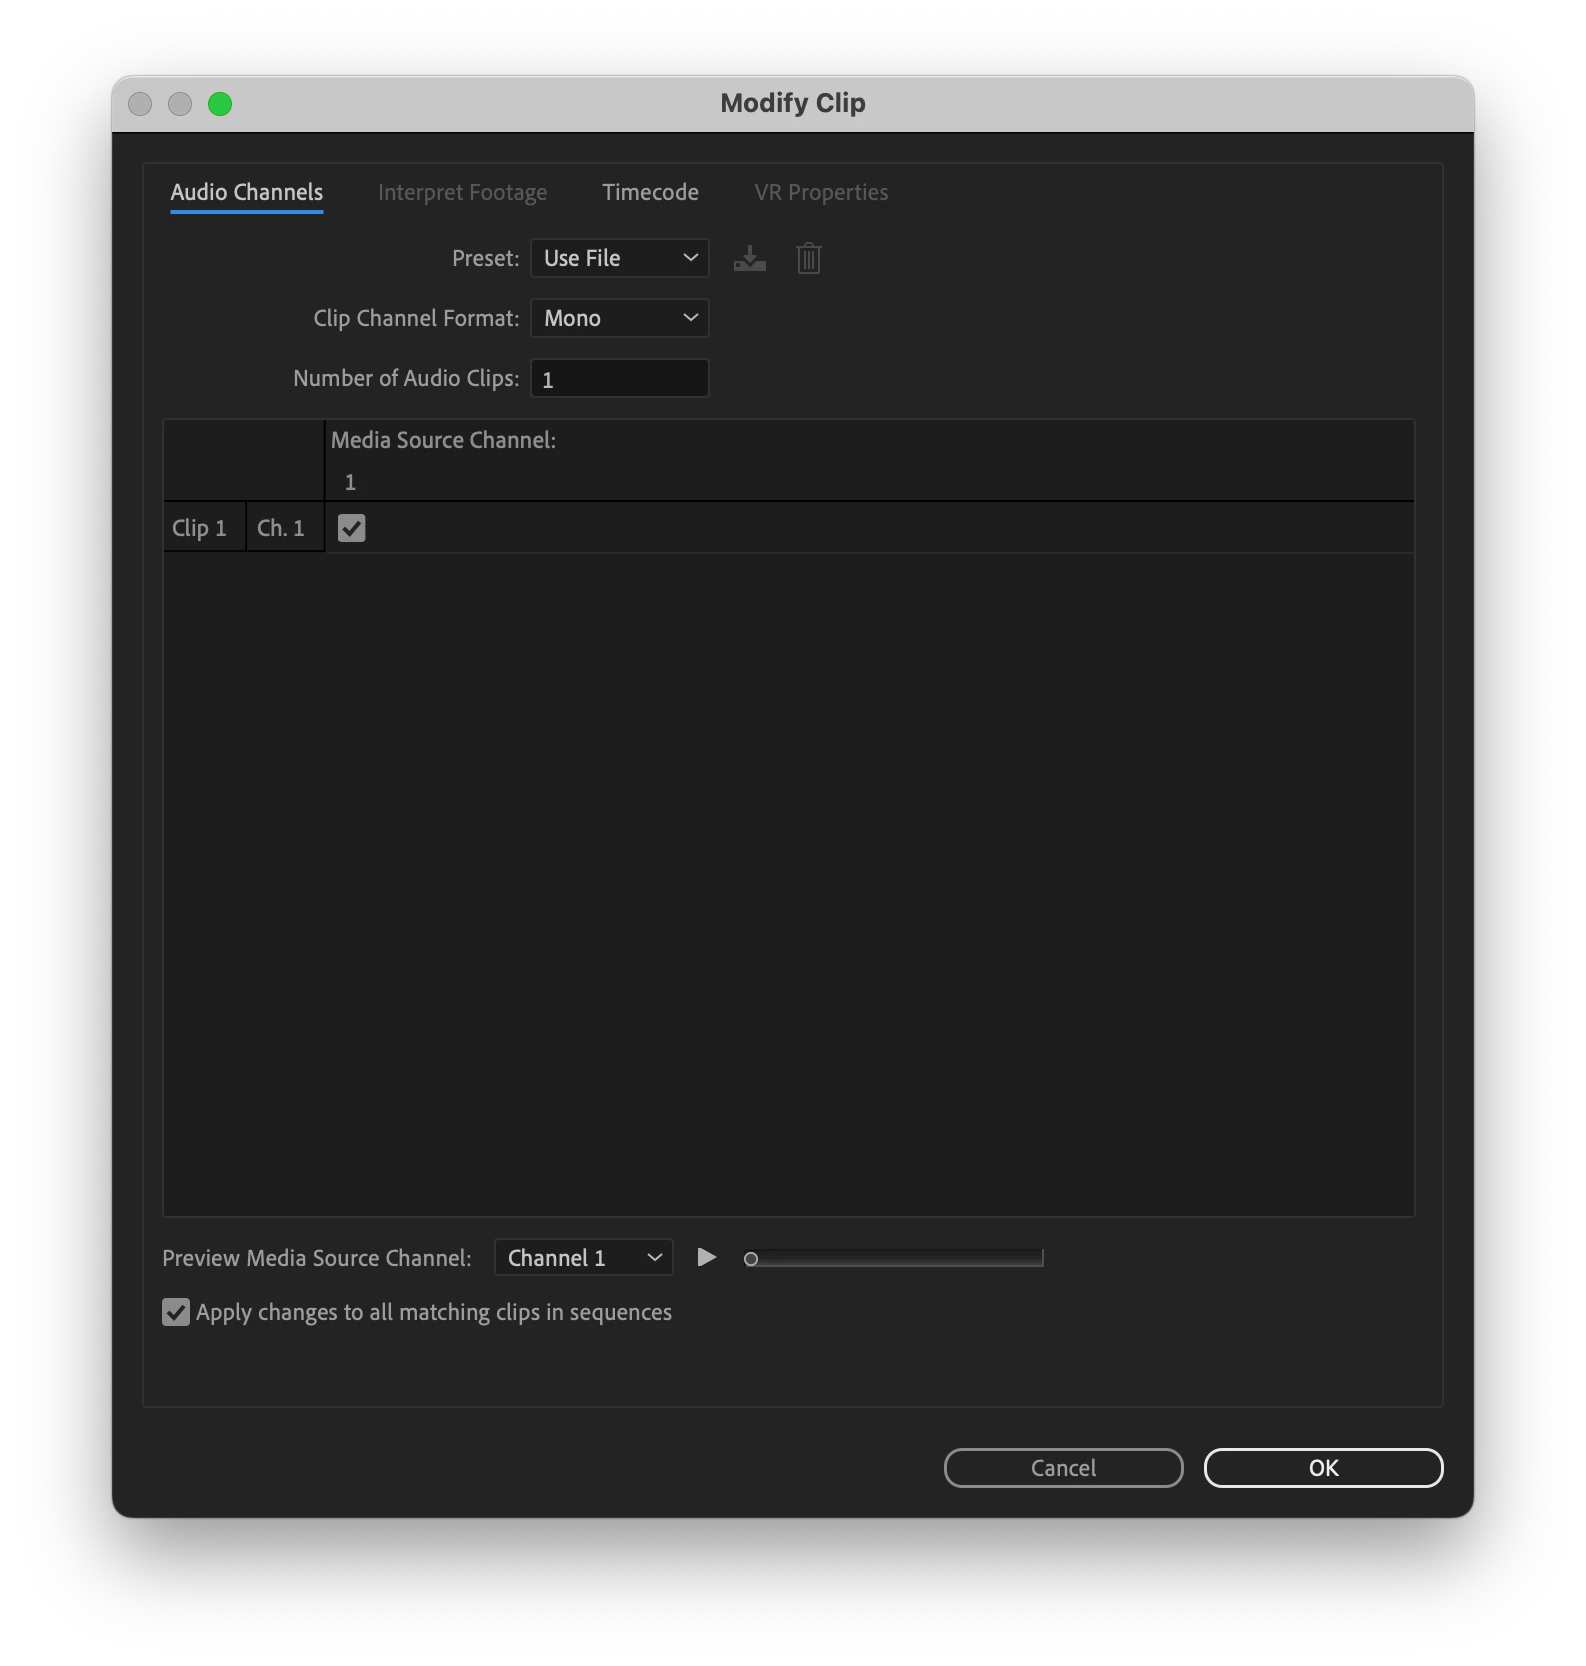This screenshot has width=1586, height=1666.
Task: Click the Cancel button
Action: pyautogui.click(x=1064, y=1468)
